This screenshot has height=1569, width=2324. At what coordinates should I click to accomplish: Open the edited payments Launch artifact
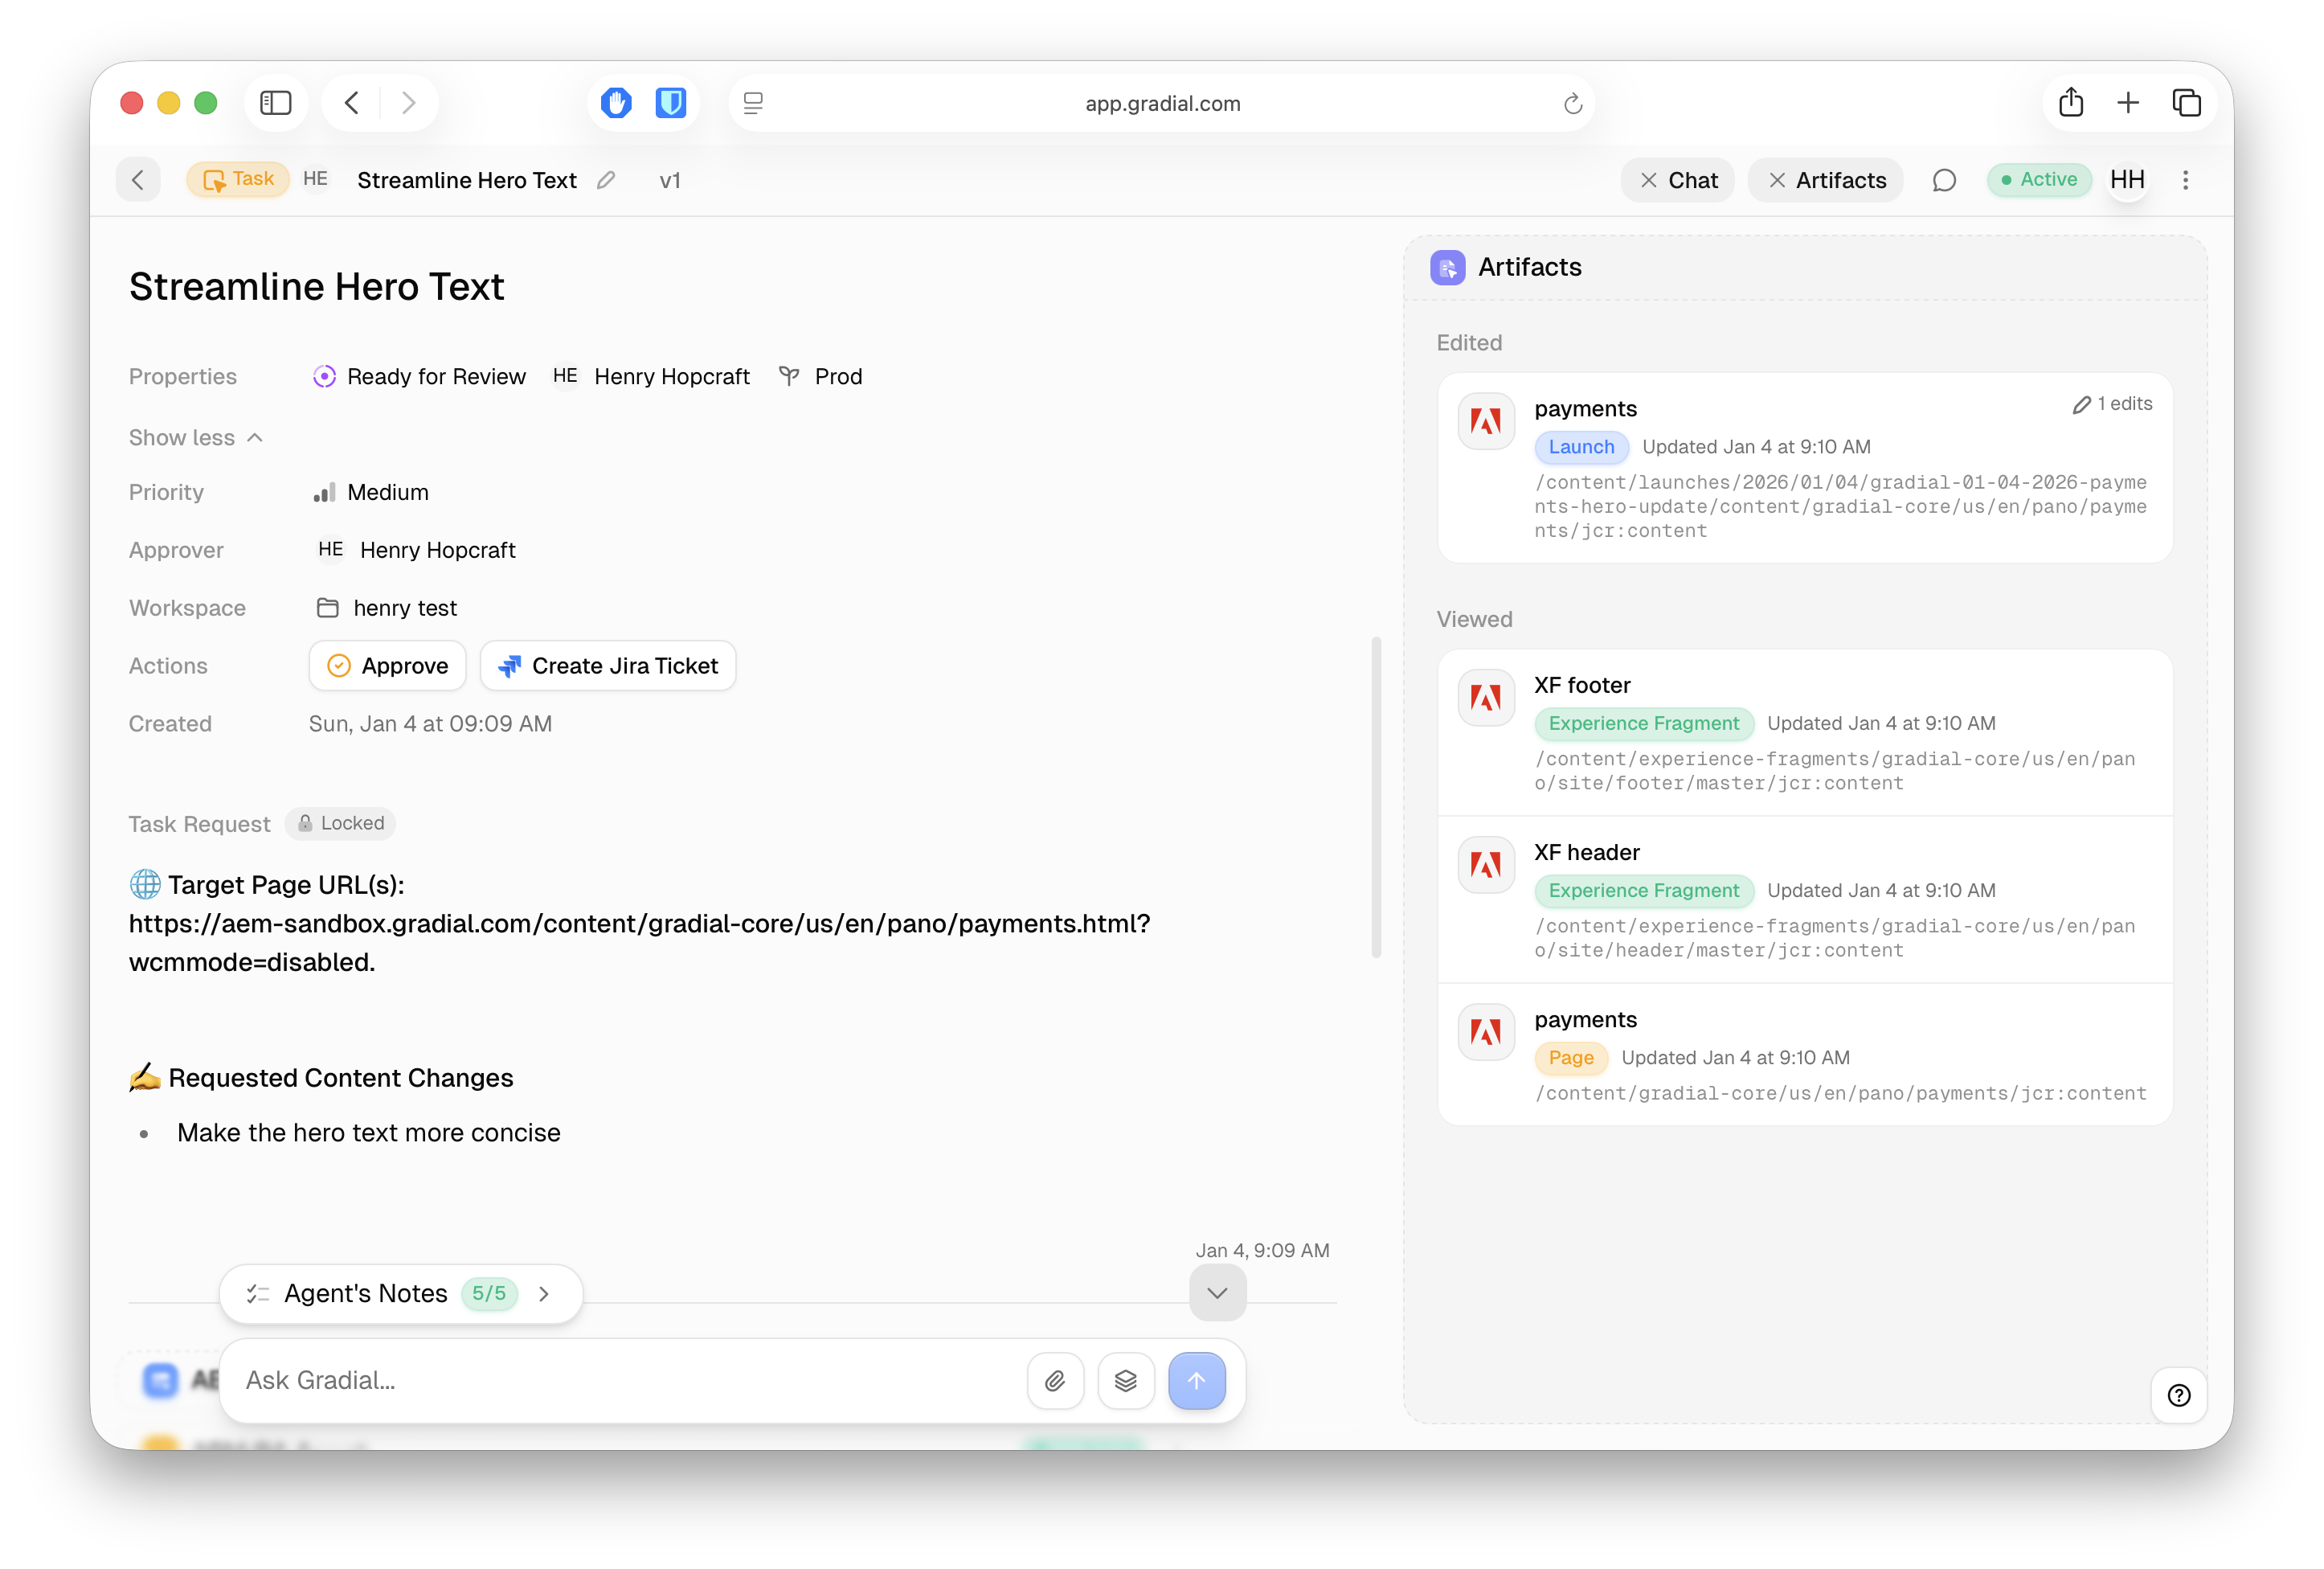[1804, 468]
